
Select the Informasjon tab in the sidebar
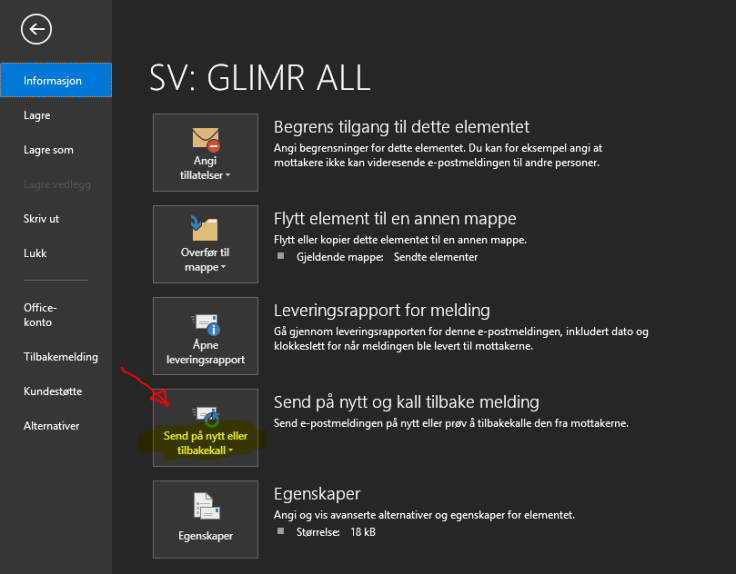[53, 80]
